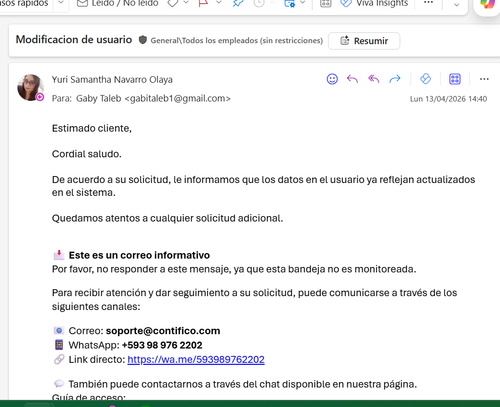Screen dimensions: 500x407
Task: React to message with smiley emoji icon
Action: [x=332, y=79]
